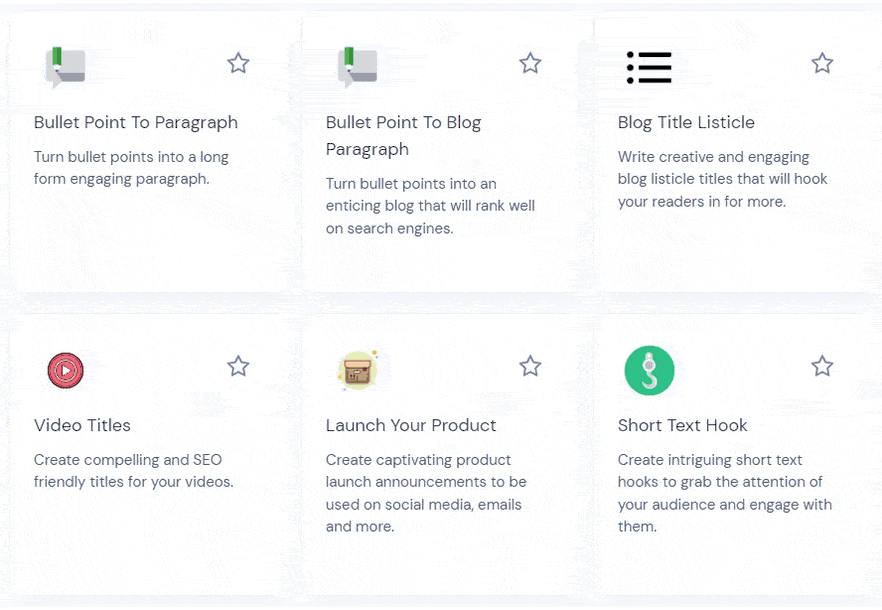Screen dimensions: 882x610
Task: Click the Short Text Hook description text
Action: (724, 493)
